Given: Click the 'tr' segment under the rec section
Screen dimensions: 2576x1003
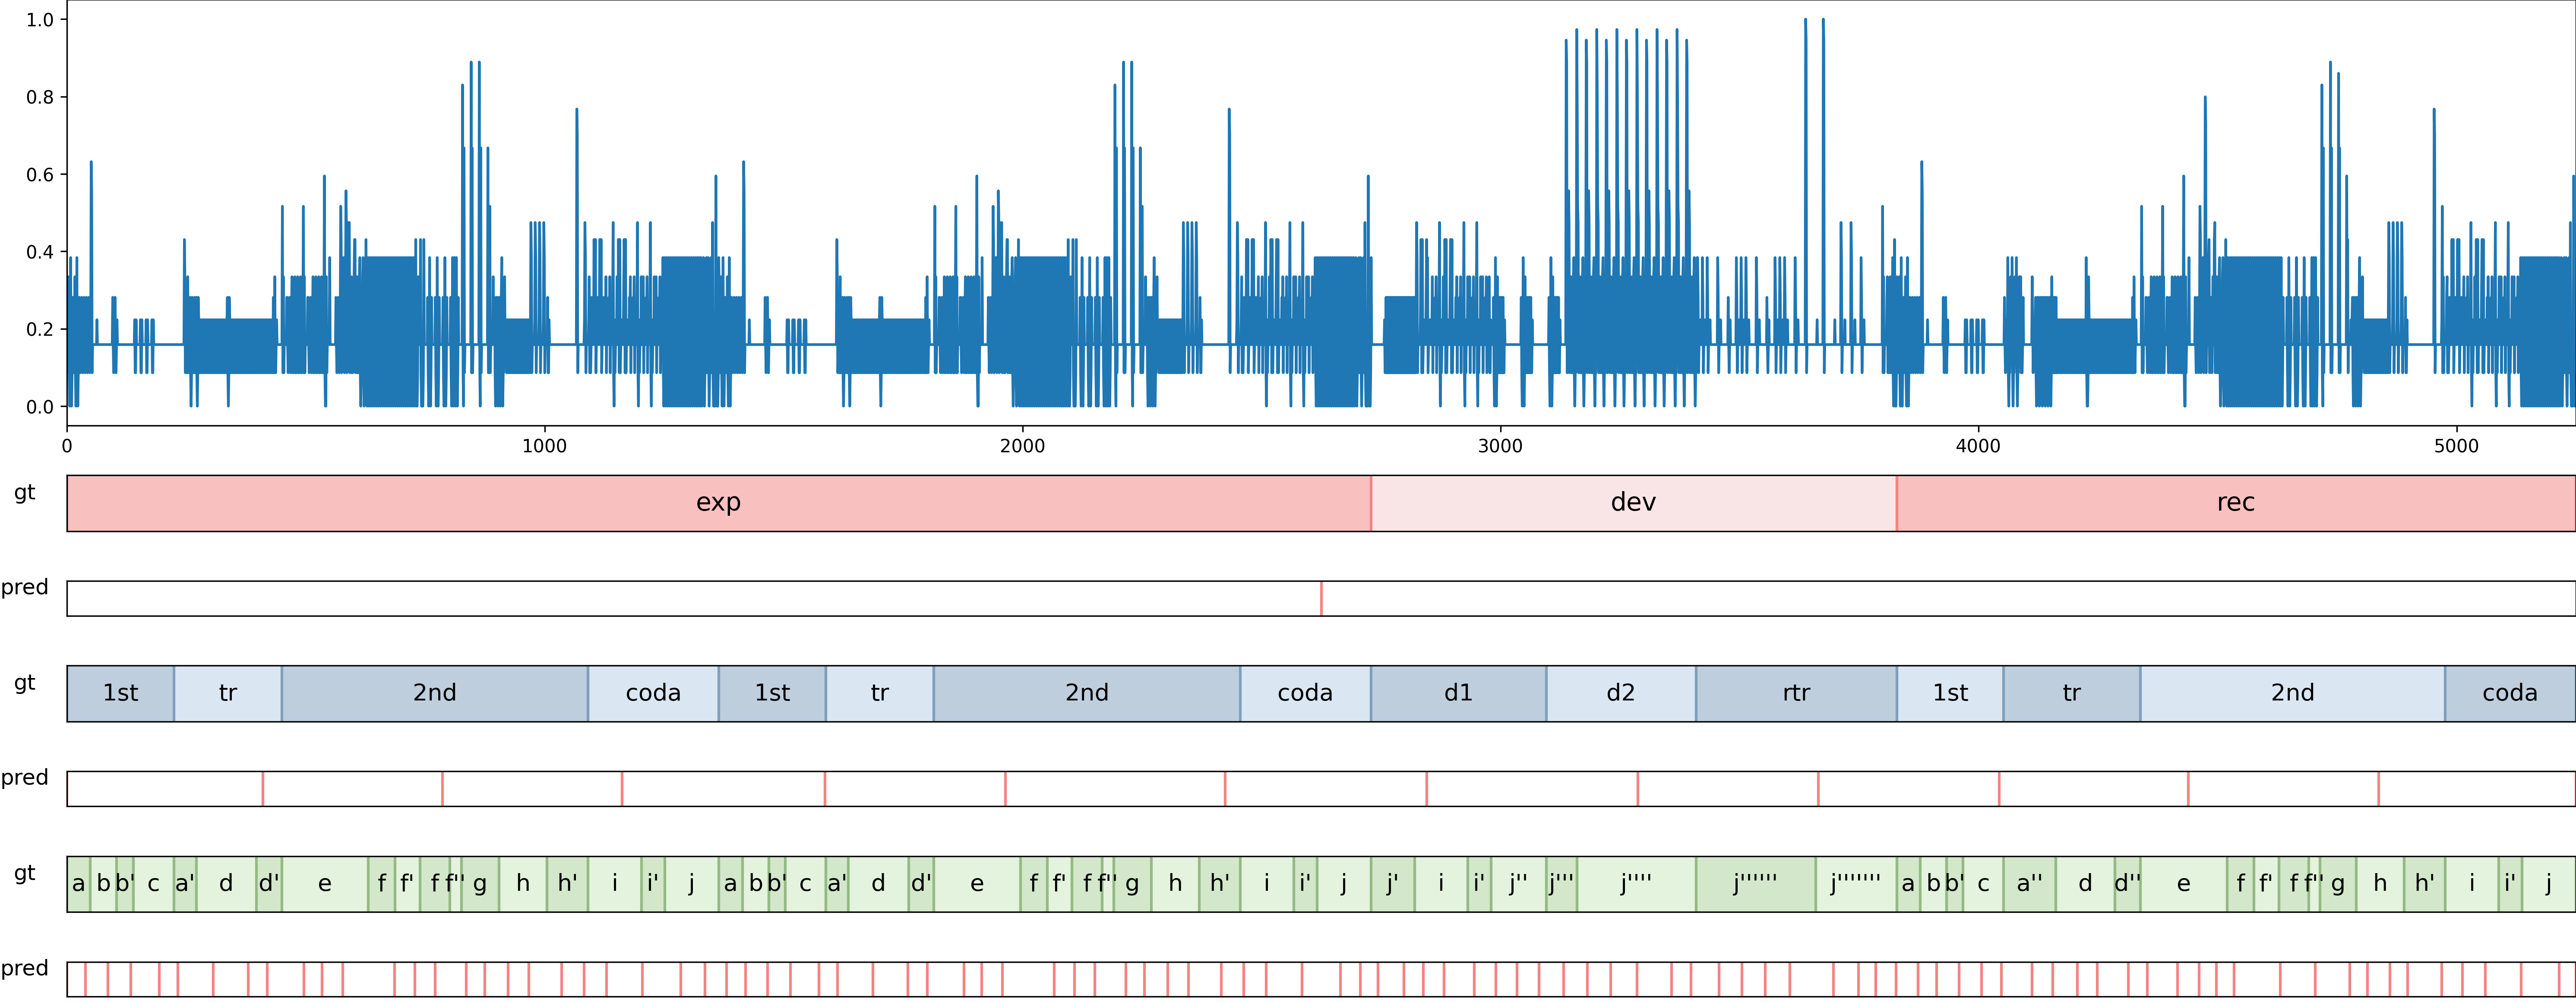Looking at the screenshot, I should (2072, 693).
